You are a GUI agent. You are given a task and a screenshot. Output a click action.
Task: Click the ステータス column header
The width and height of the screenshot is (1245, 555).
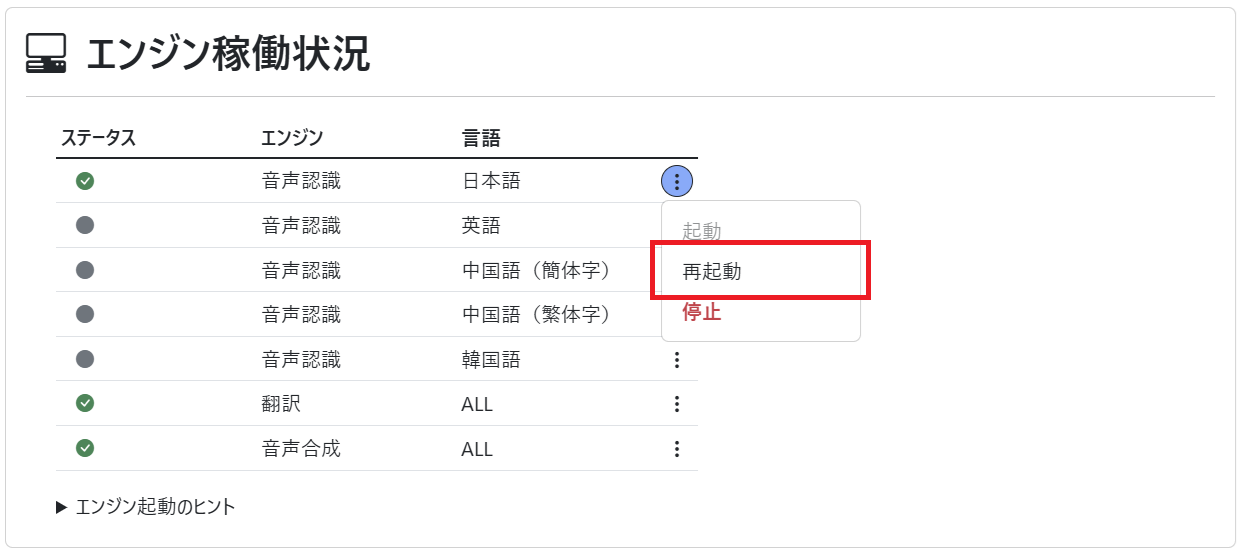[98, 138]
